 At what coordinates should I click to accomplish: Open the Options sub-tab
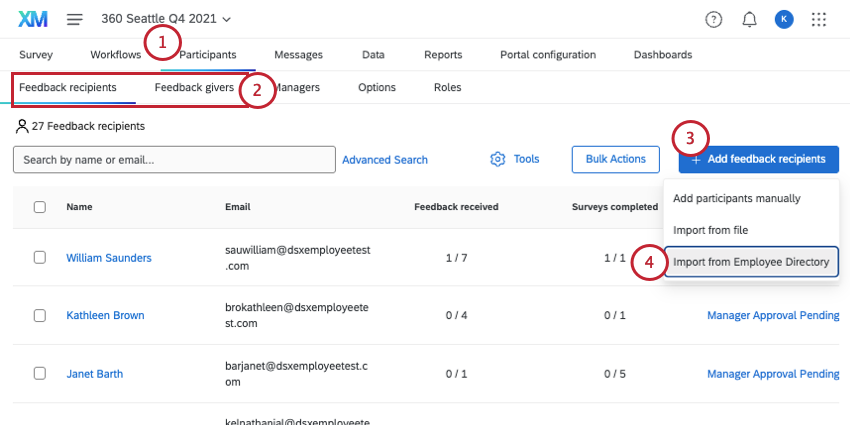[x=377, y=87]
